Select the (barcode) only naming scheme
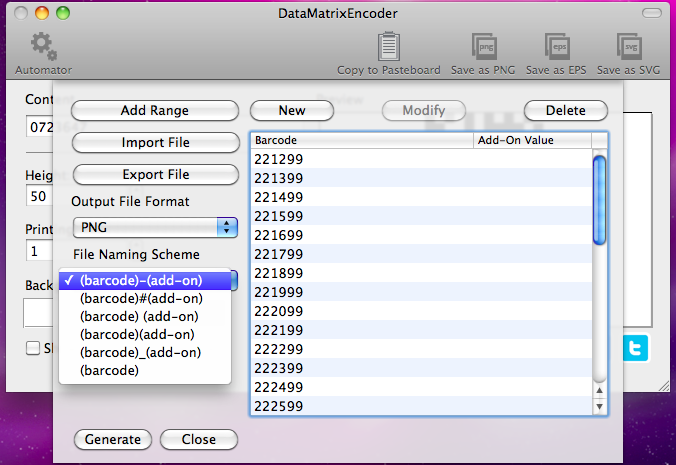 point(145,370)
